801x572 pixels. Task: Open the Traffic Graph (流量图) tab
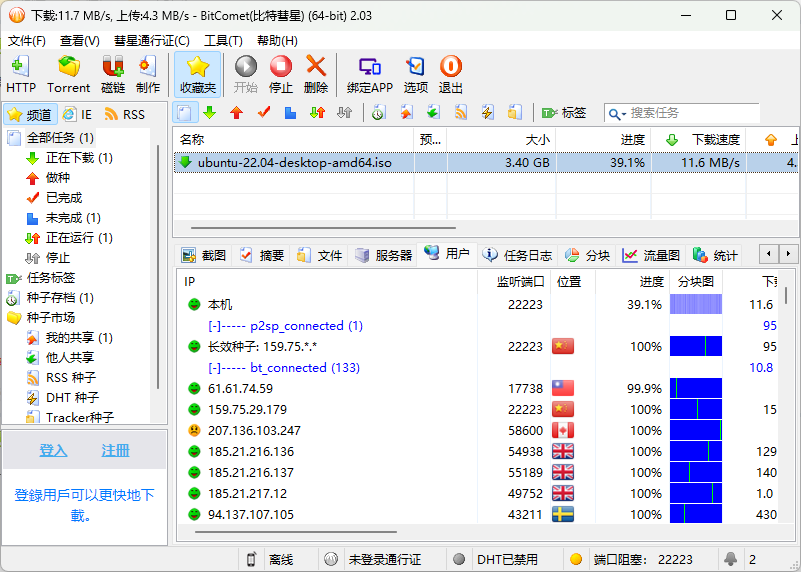click(x=651, y=255)
